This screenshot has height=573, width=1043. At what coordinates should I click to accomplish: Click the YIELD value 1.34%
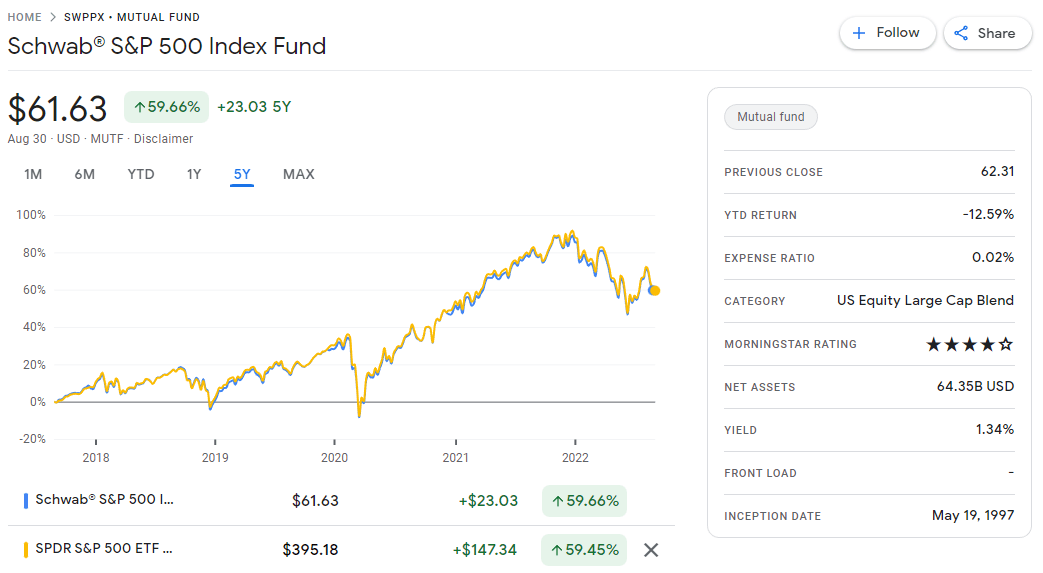[x=994, y=429]
